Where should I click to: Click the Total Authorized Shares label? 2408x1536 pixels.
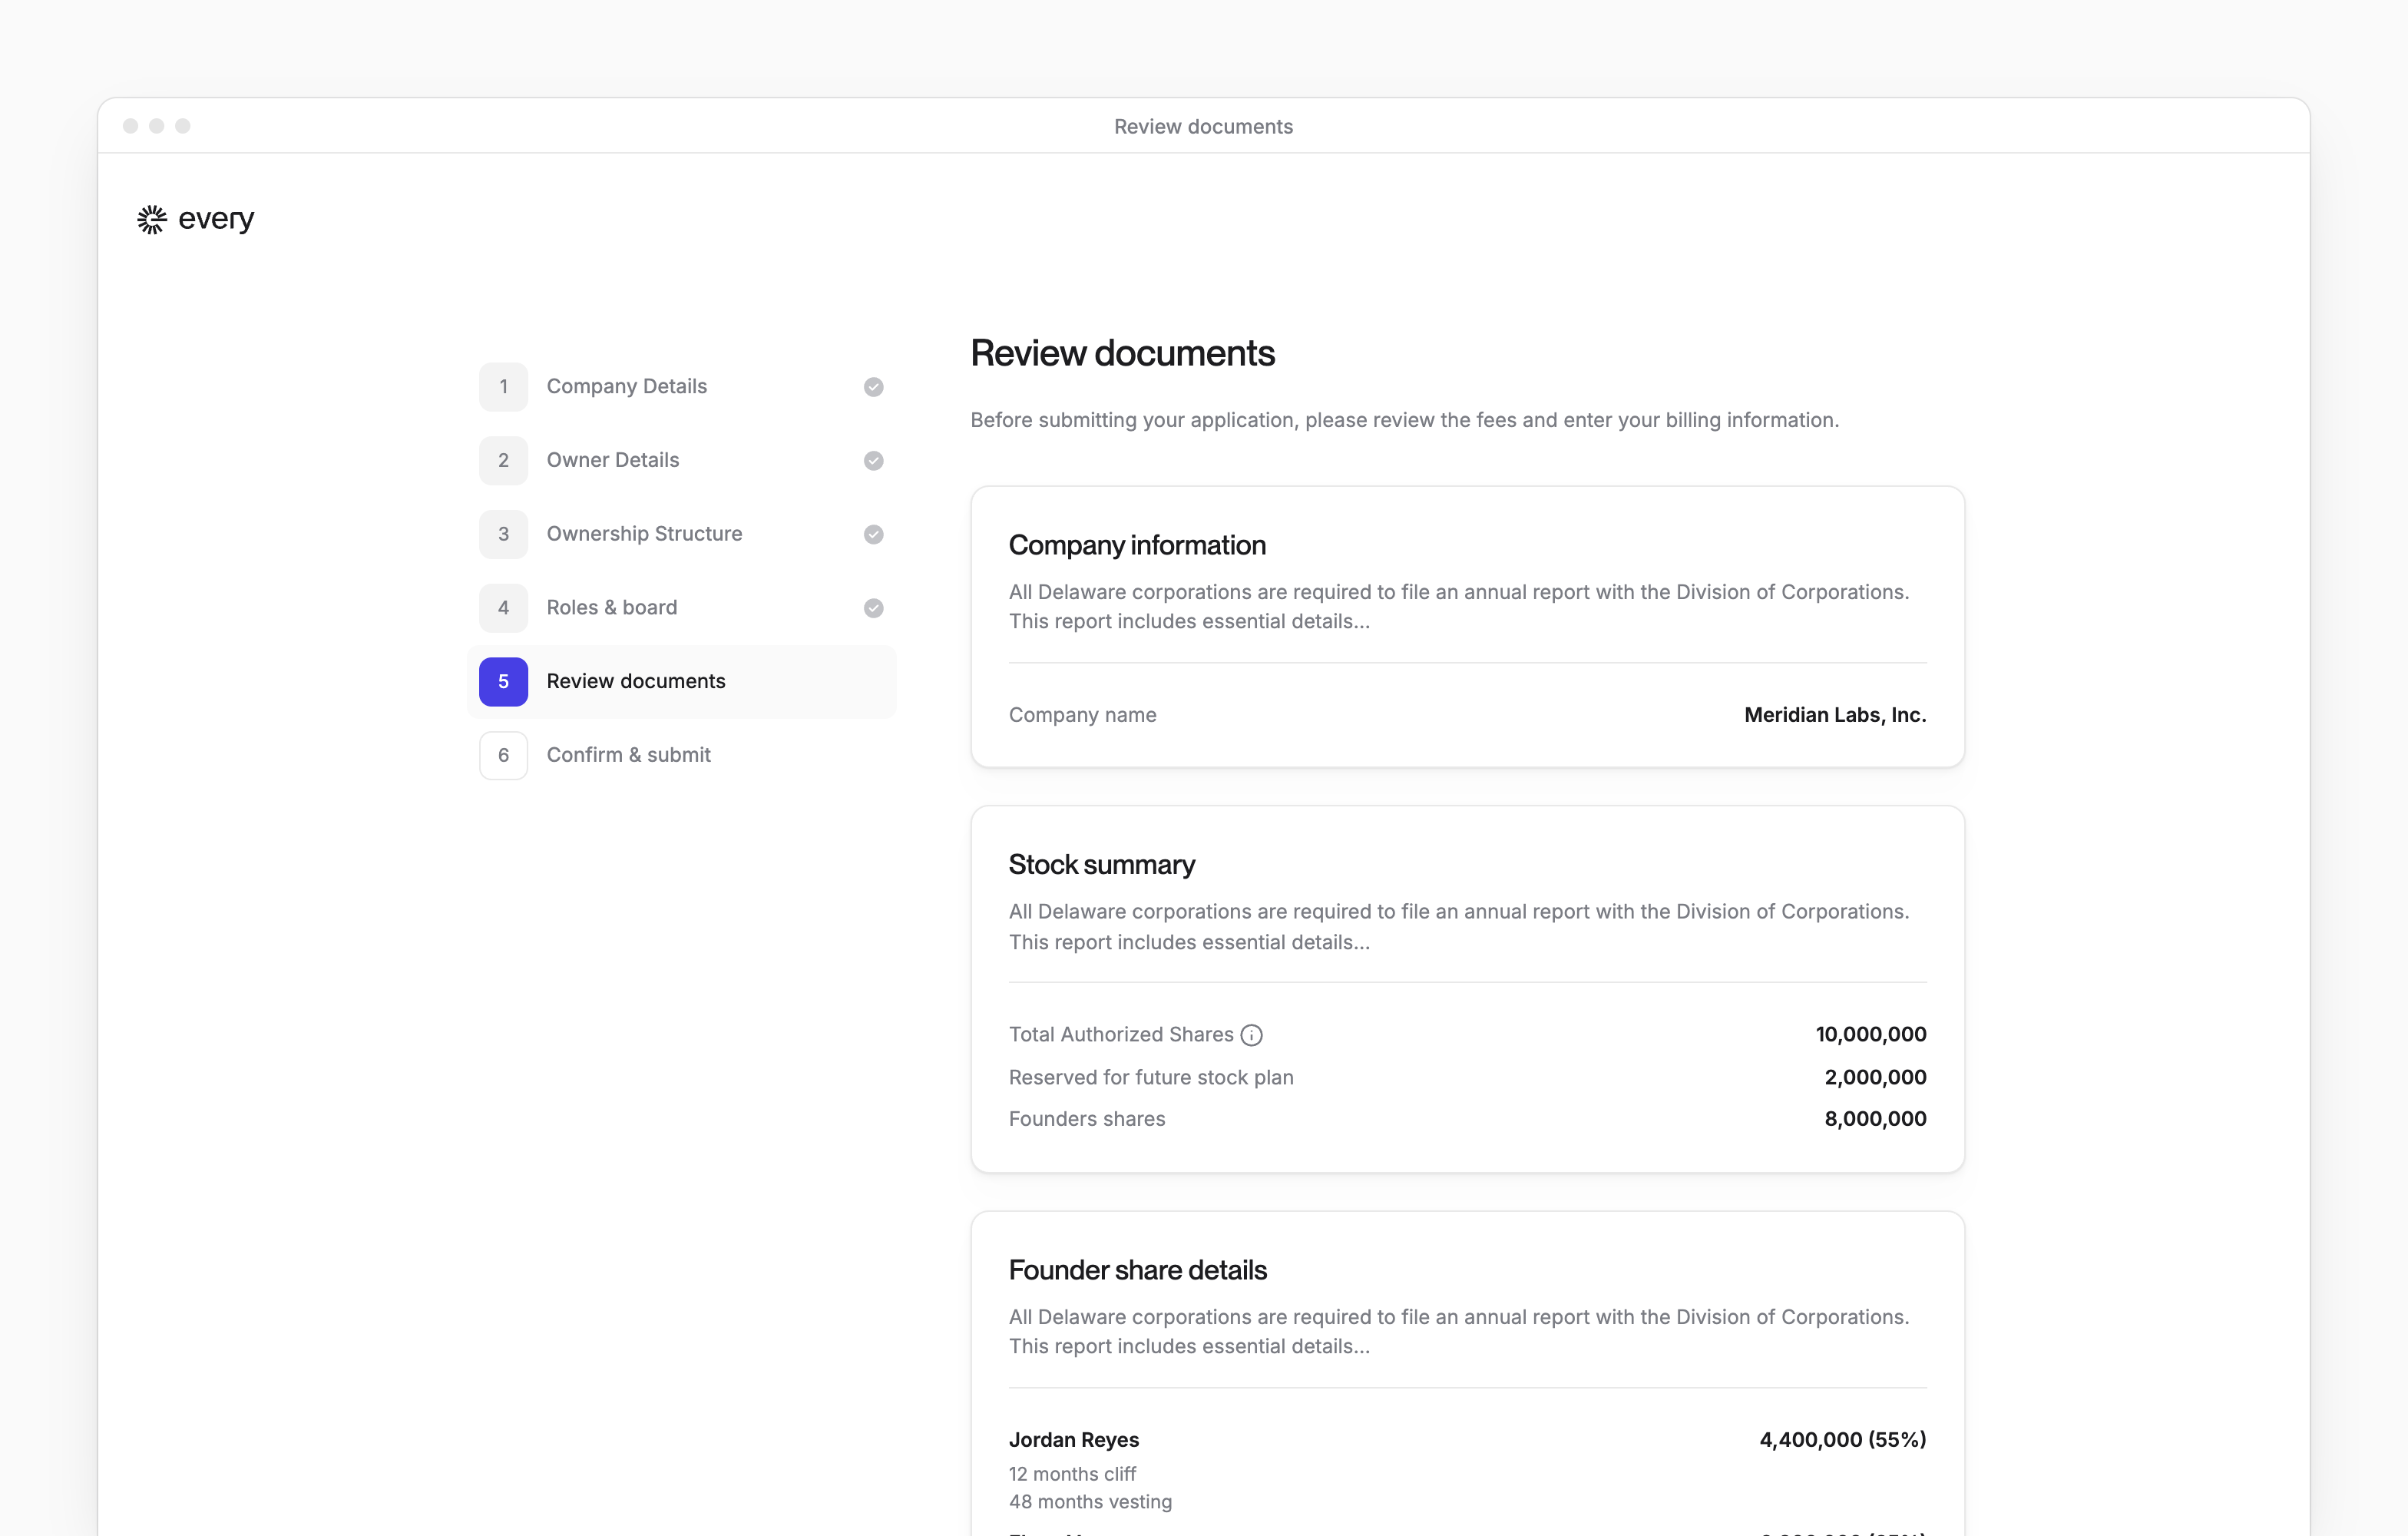[1121, 1035]
